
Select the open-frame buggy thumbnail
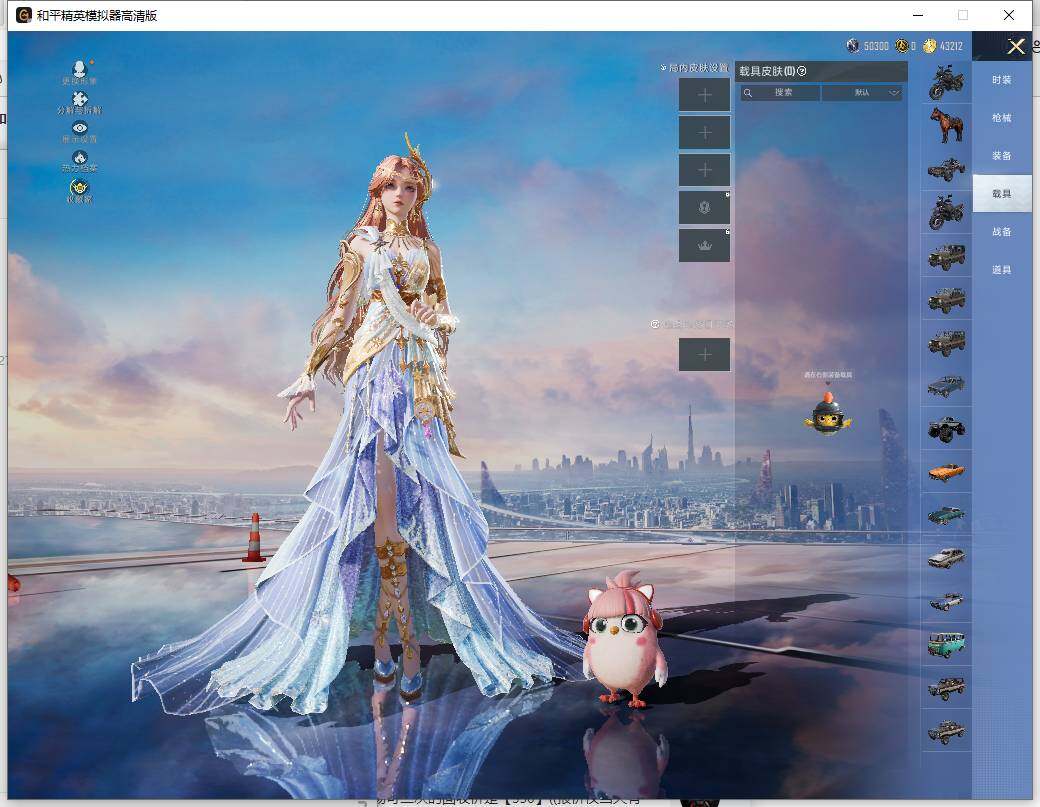(946, 168)
